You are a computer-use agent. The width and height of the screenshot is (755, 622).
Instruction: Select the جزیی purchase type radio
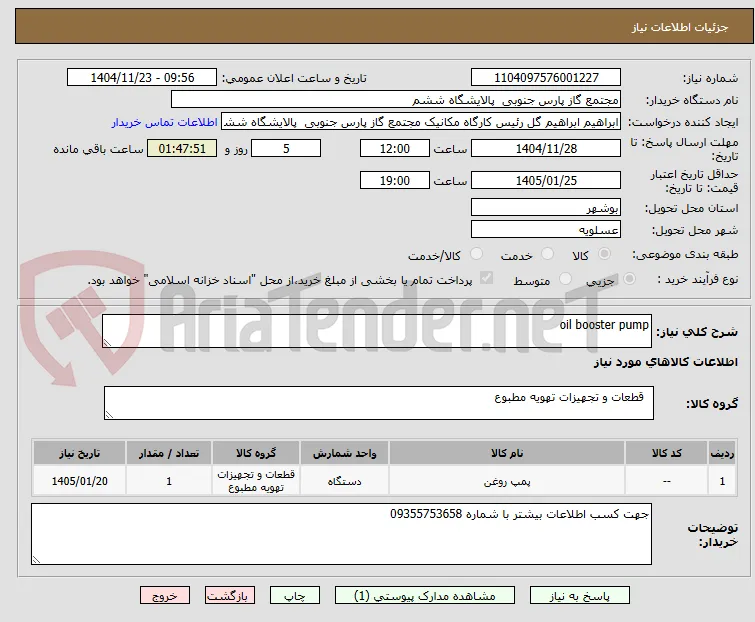tap(629, 279)
